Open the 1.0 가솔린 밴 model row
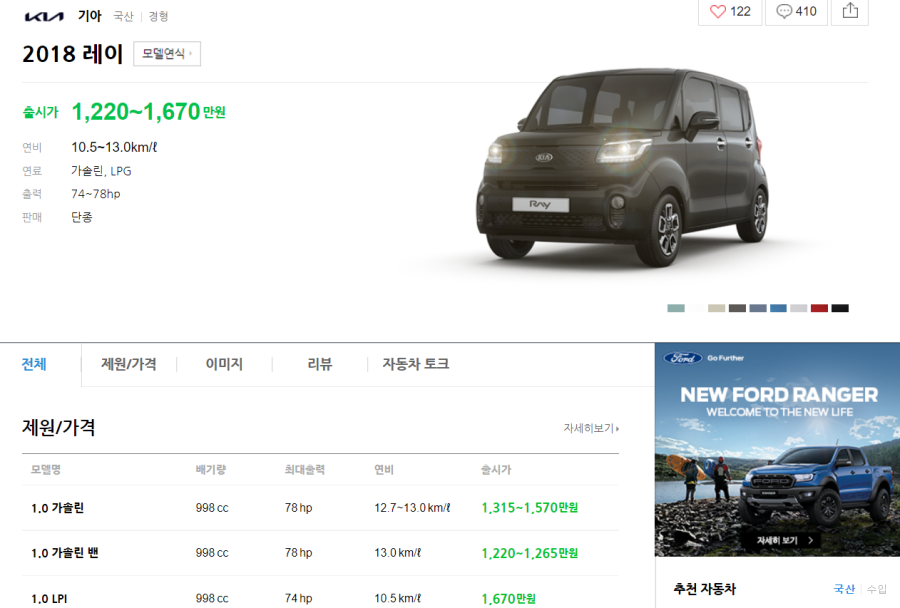 (320, 553)
